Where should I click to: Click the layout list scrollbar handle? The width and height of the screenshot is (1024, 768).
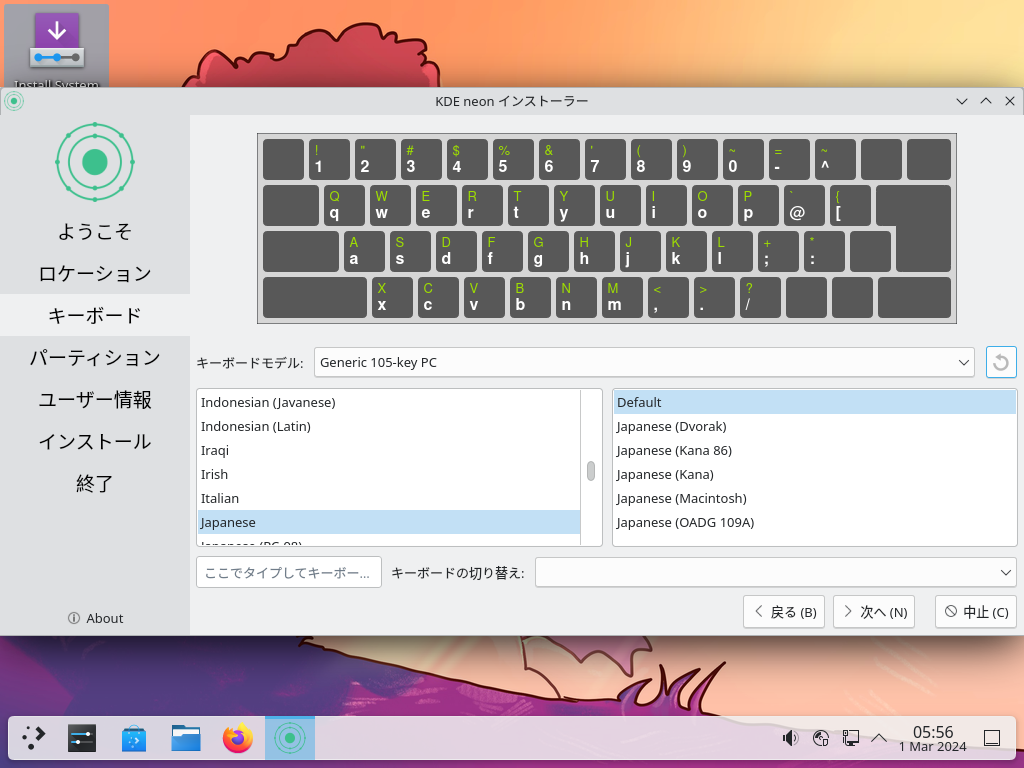click(x=591, y=471)
